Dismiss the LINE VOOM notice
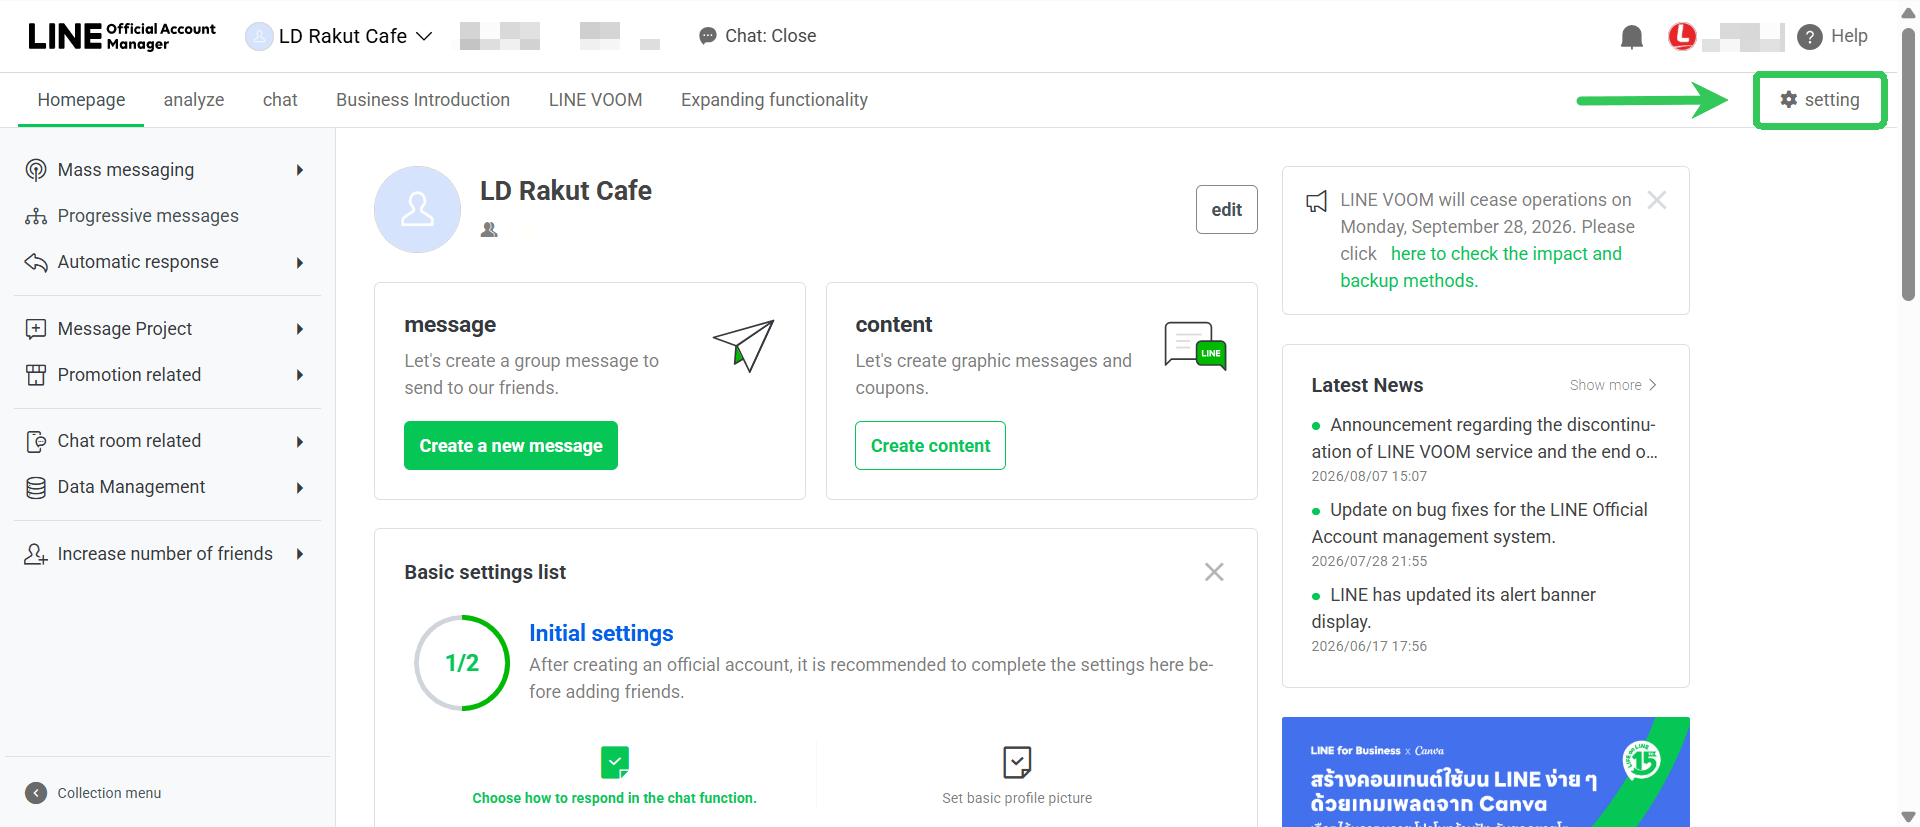Screen dimensions: 1920x827 [1657, 200]
